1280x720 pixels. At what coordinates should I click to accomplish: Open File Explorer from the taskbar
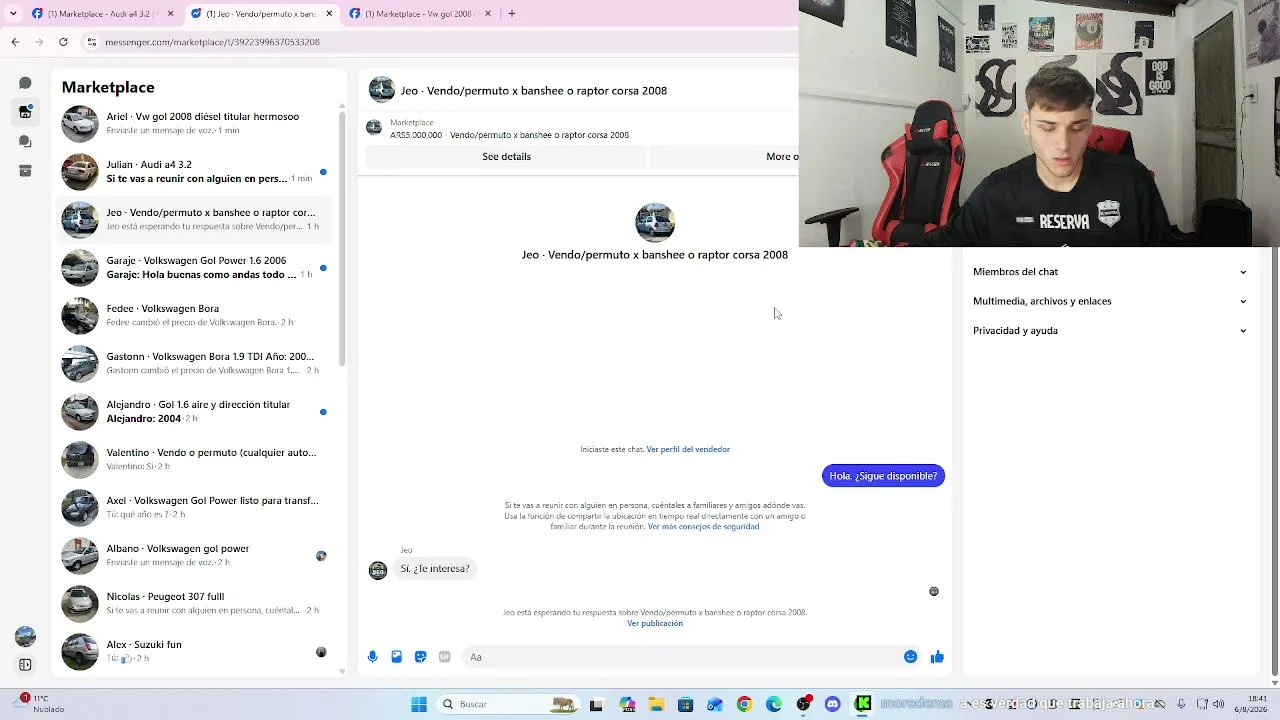pos(656,704)
